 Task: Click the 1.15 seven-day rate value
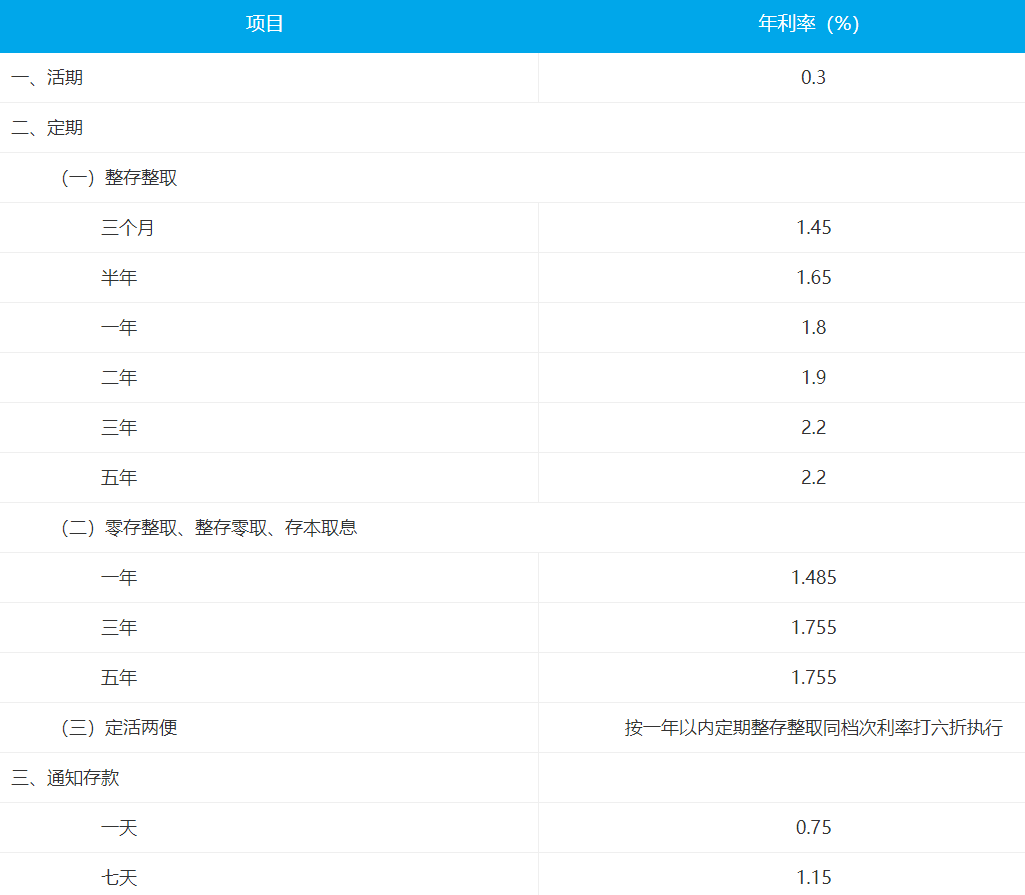[x=813, y=878]
